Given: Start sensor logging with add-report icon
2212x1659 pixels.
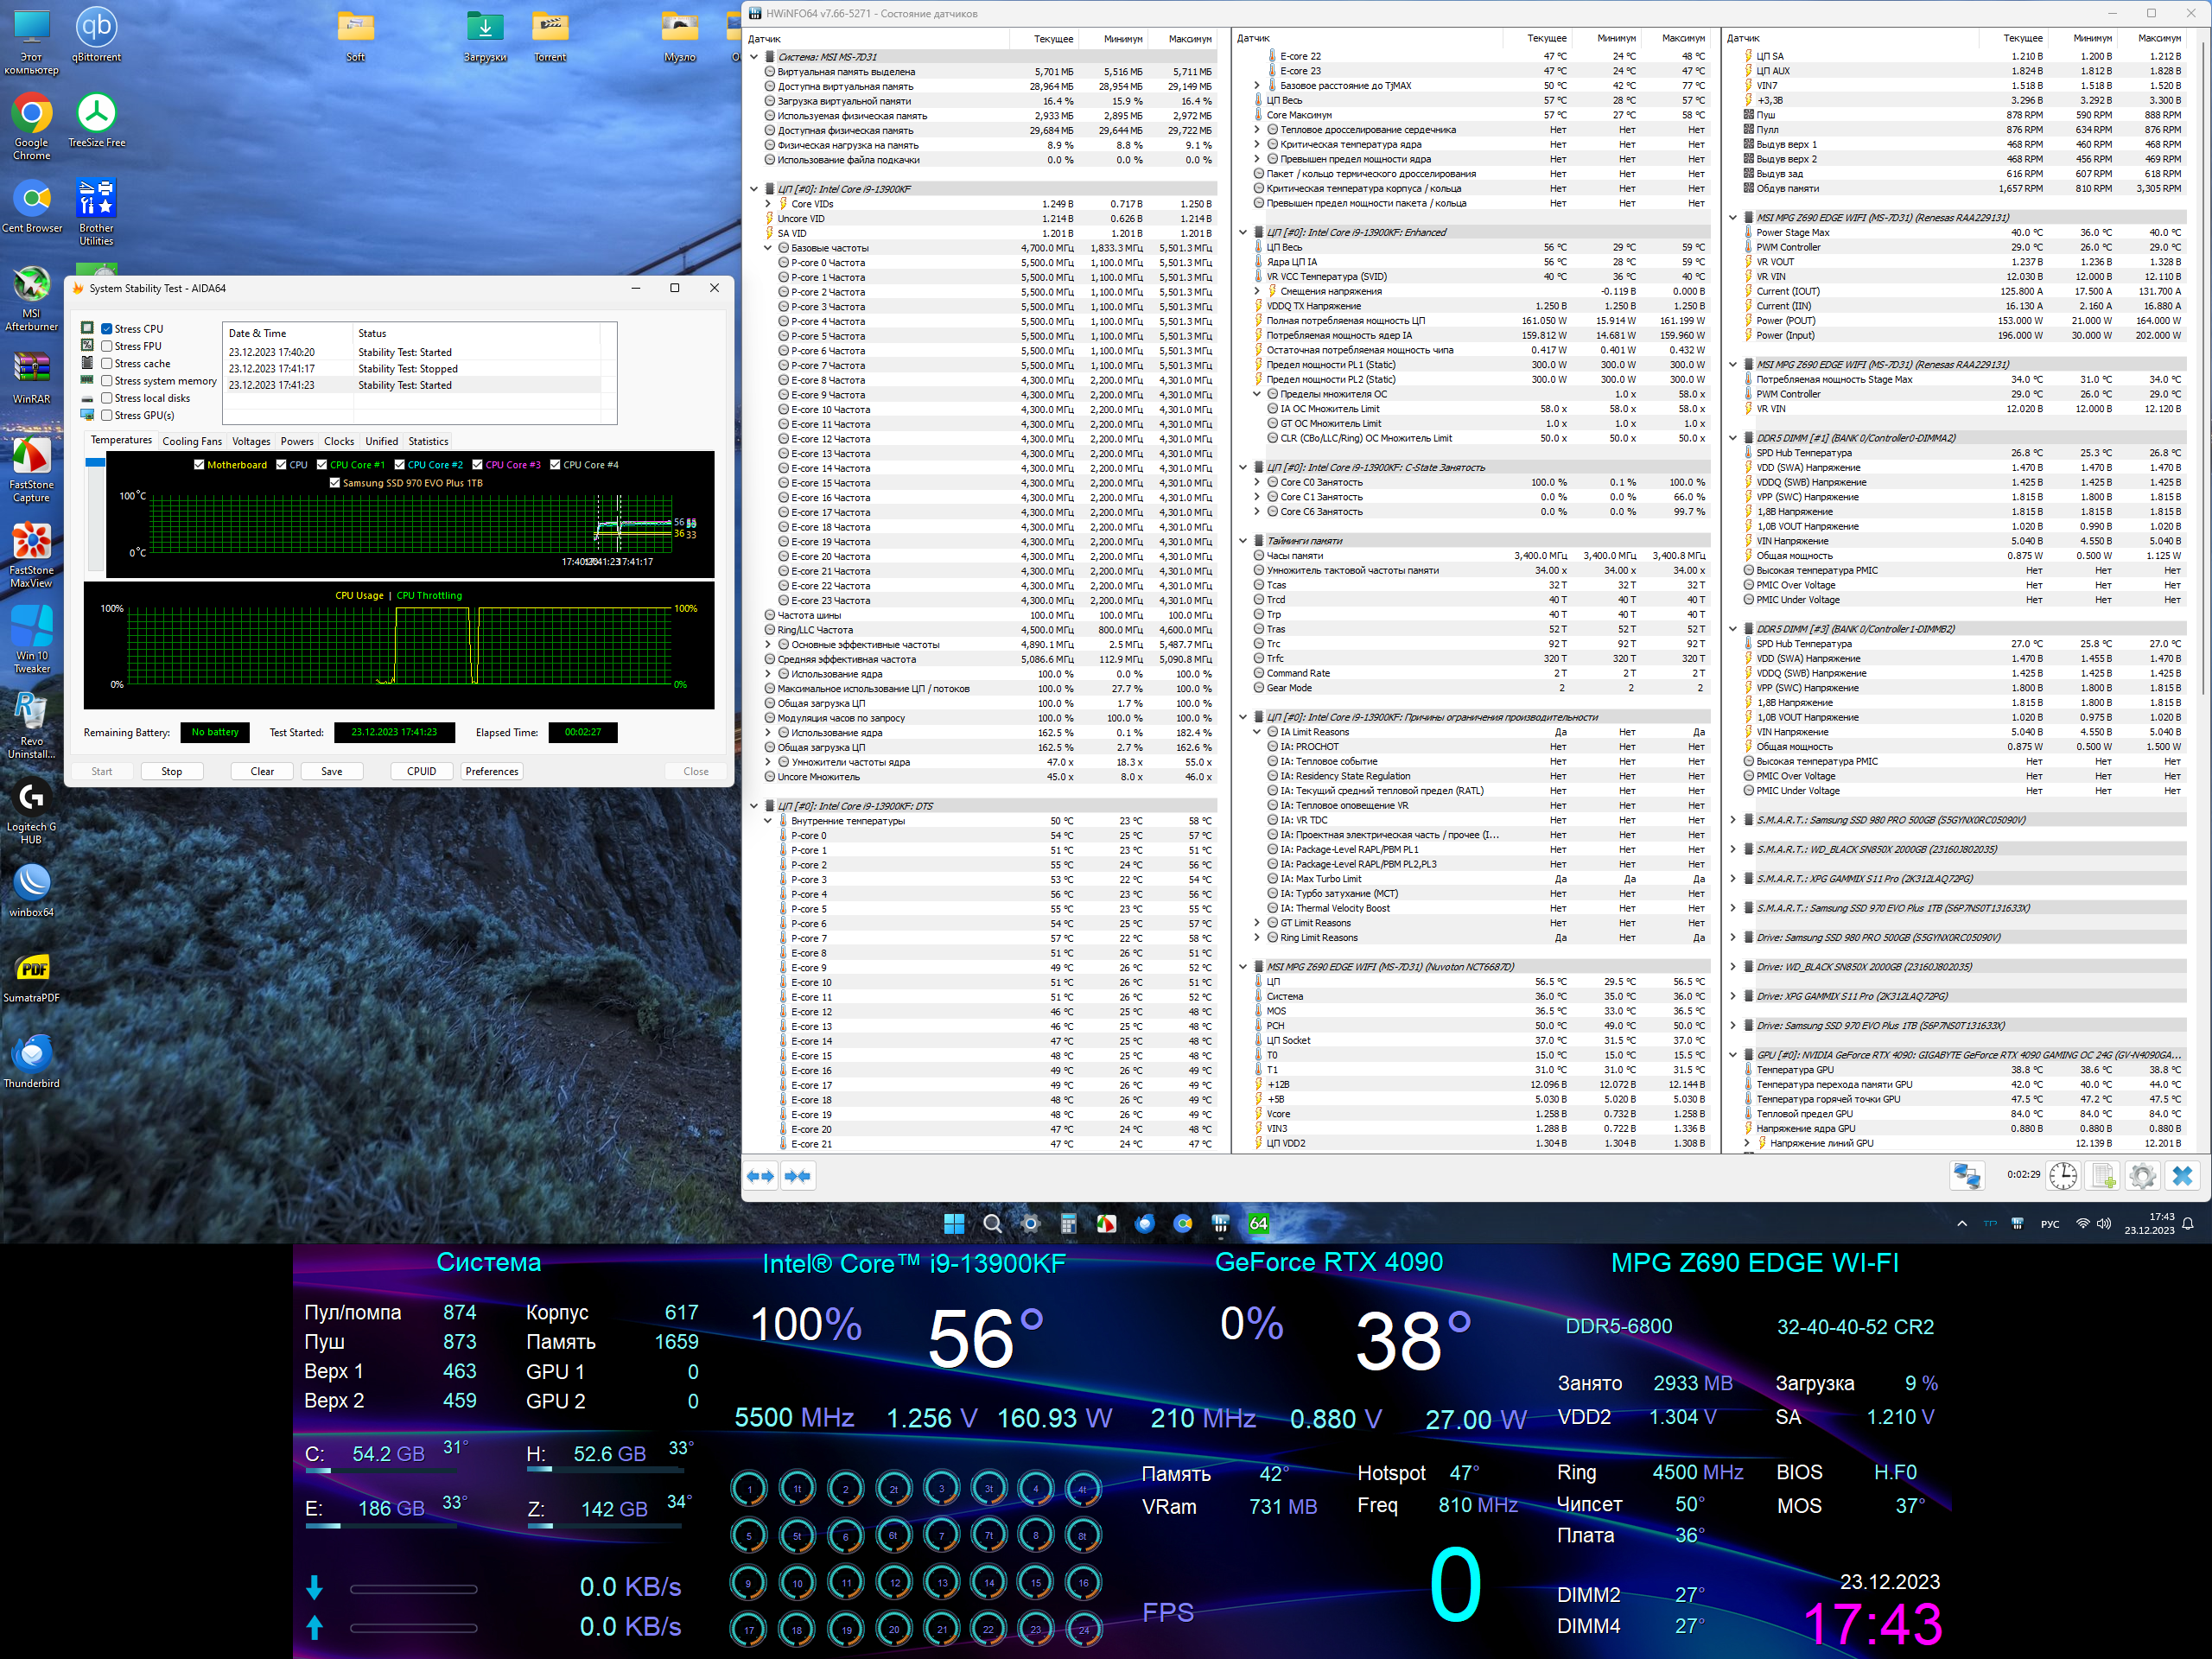Looking at the screenshot, I should (2103, 1176).
